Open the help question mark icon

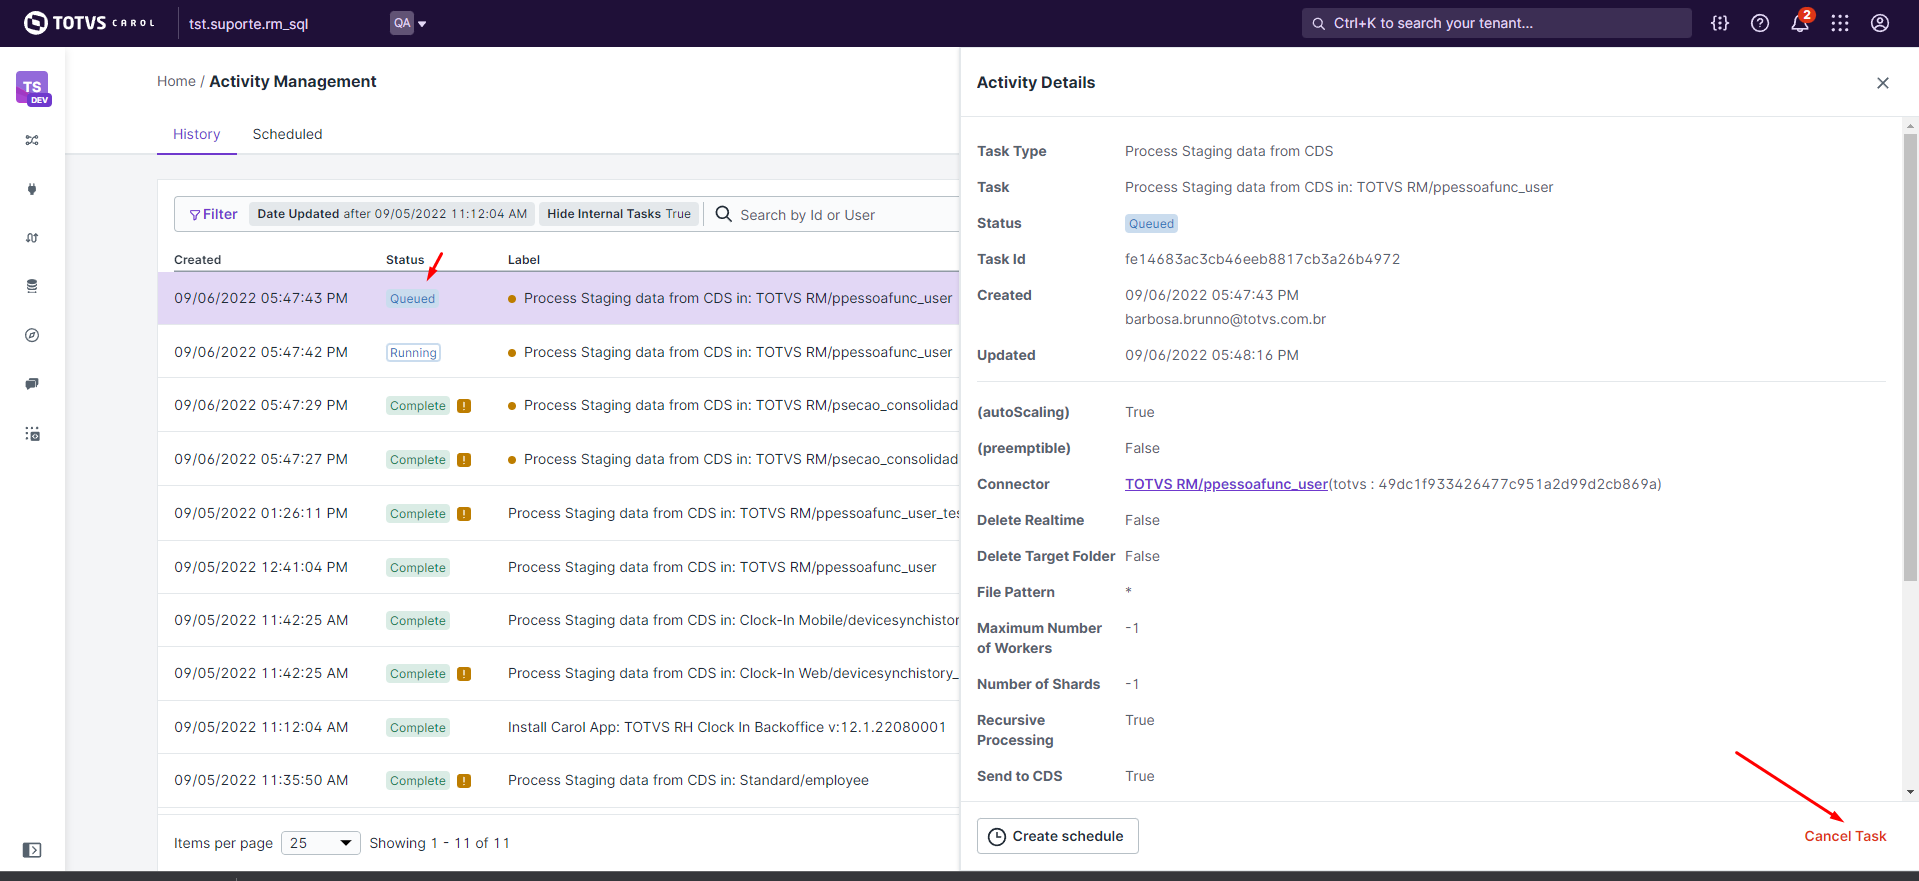[1760, 23]
